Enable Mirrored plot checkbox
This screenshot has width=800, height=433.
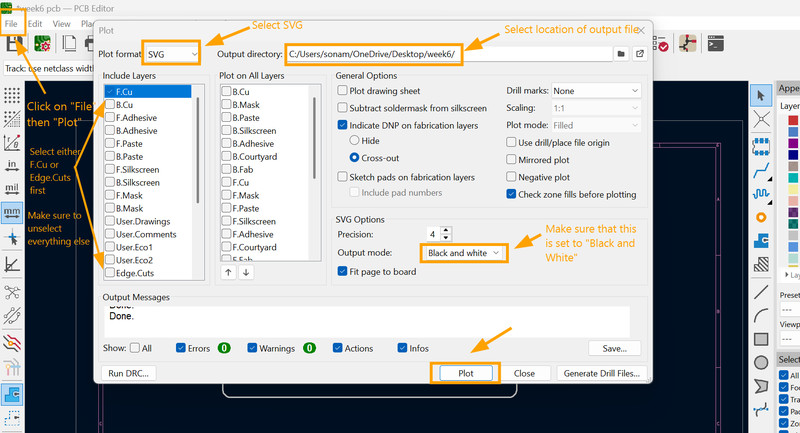point(511,159)
